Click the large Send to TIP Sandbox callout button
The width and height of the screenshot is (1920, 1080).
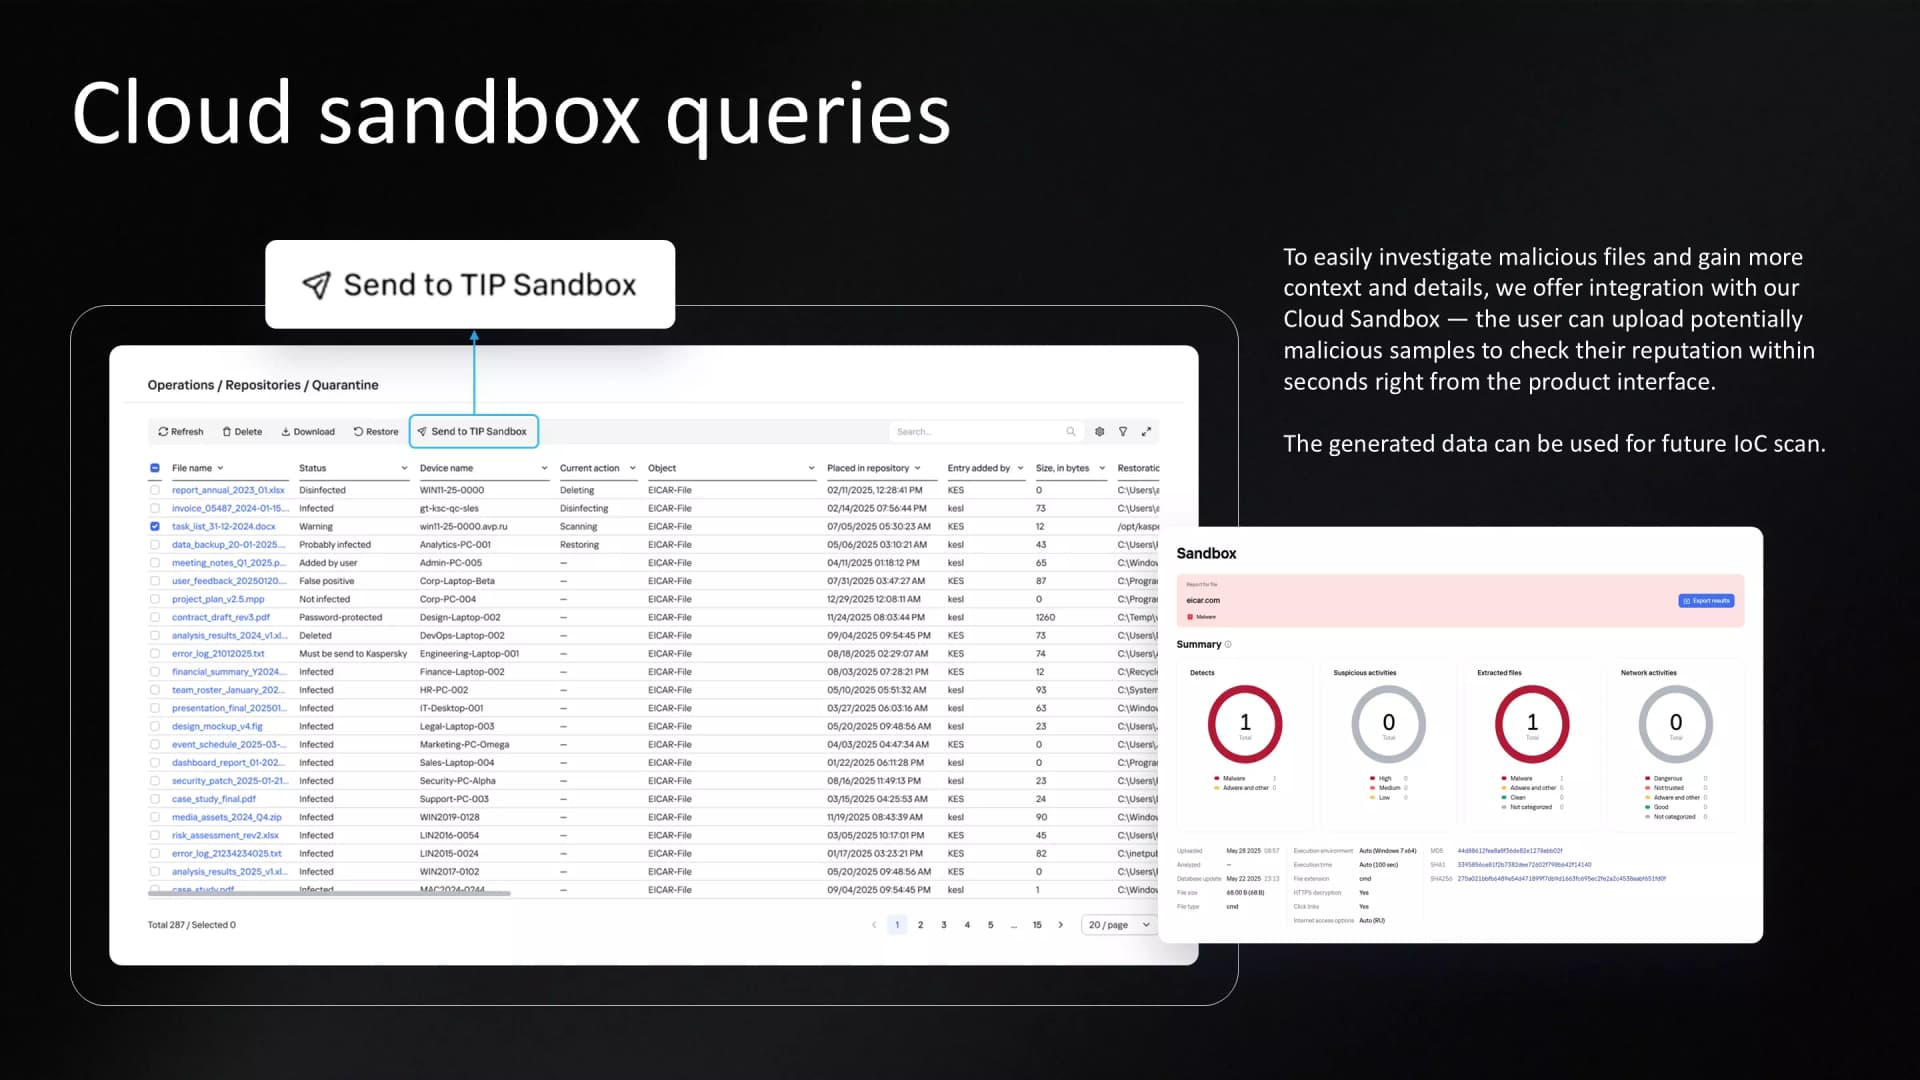pyautogui.click(x=470, y=285)
